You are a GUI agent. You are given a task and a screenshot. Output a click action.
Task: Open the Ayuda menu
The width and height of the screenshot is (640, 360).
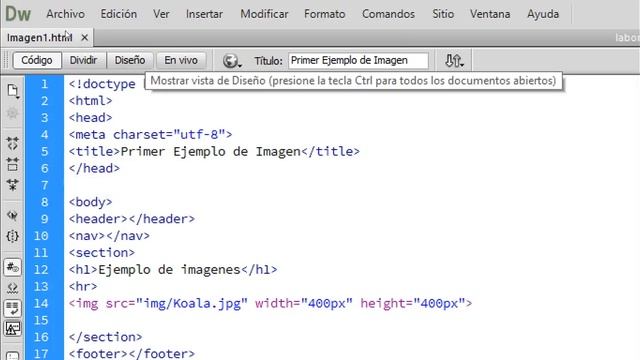[543, 14]
